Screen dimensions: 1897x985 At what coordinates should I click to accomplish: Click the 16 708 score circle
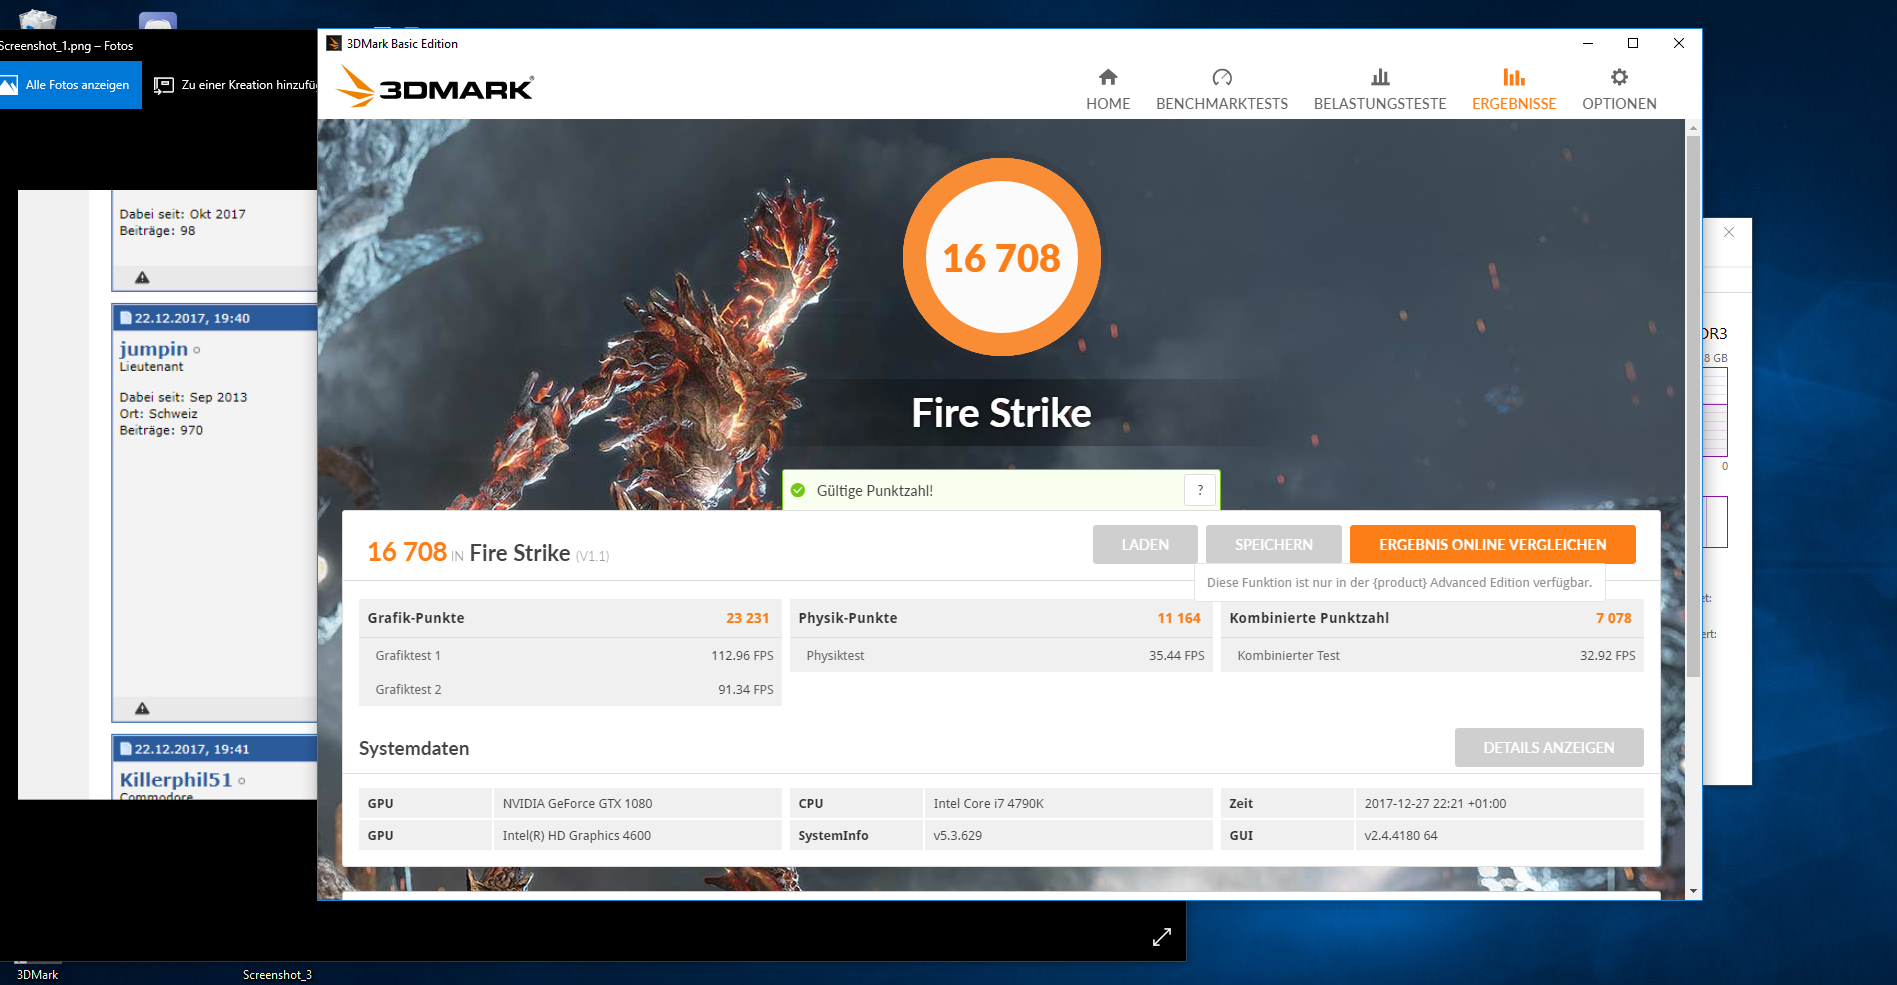(x=1001, y=257)
